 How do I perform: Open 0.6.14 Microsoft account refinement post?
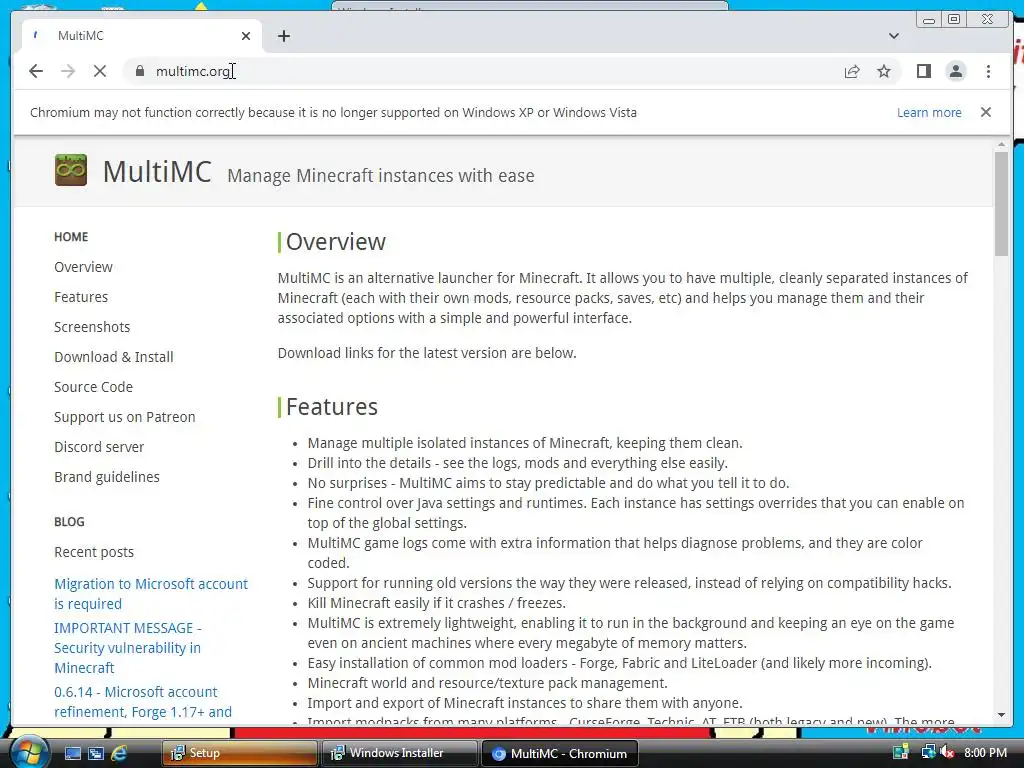click(x=143, y=702)
